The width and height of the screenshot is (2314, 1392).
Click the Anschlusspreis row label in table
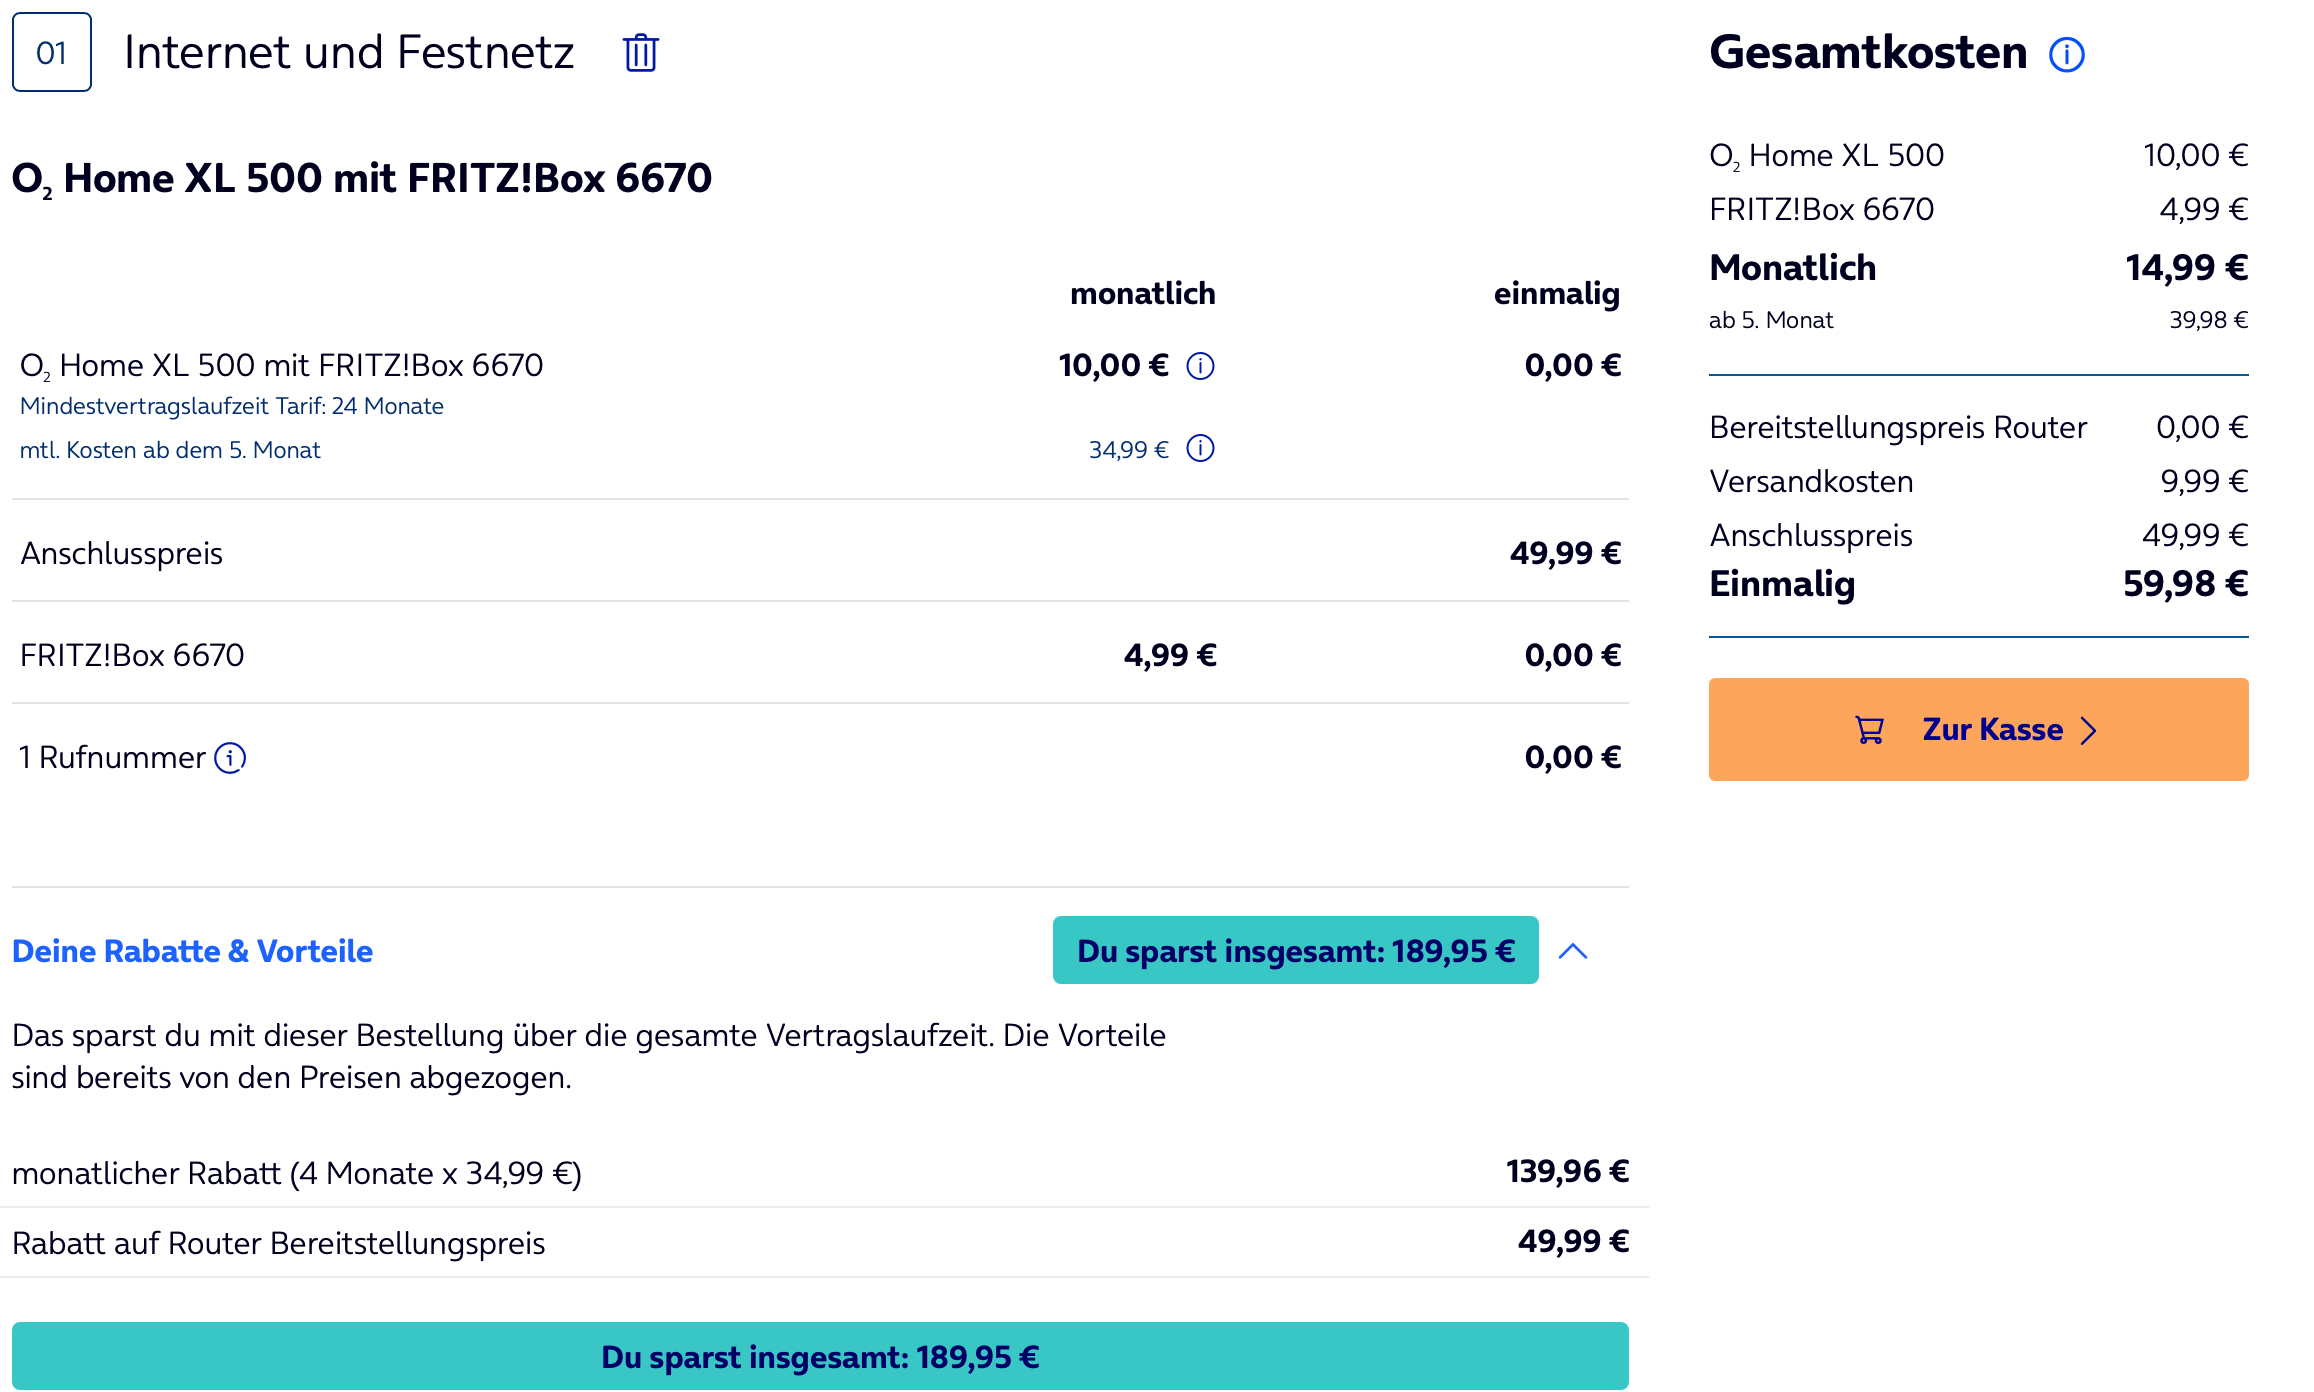tap(122, 553)
